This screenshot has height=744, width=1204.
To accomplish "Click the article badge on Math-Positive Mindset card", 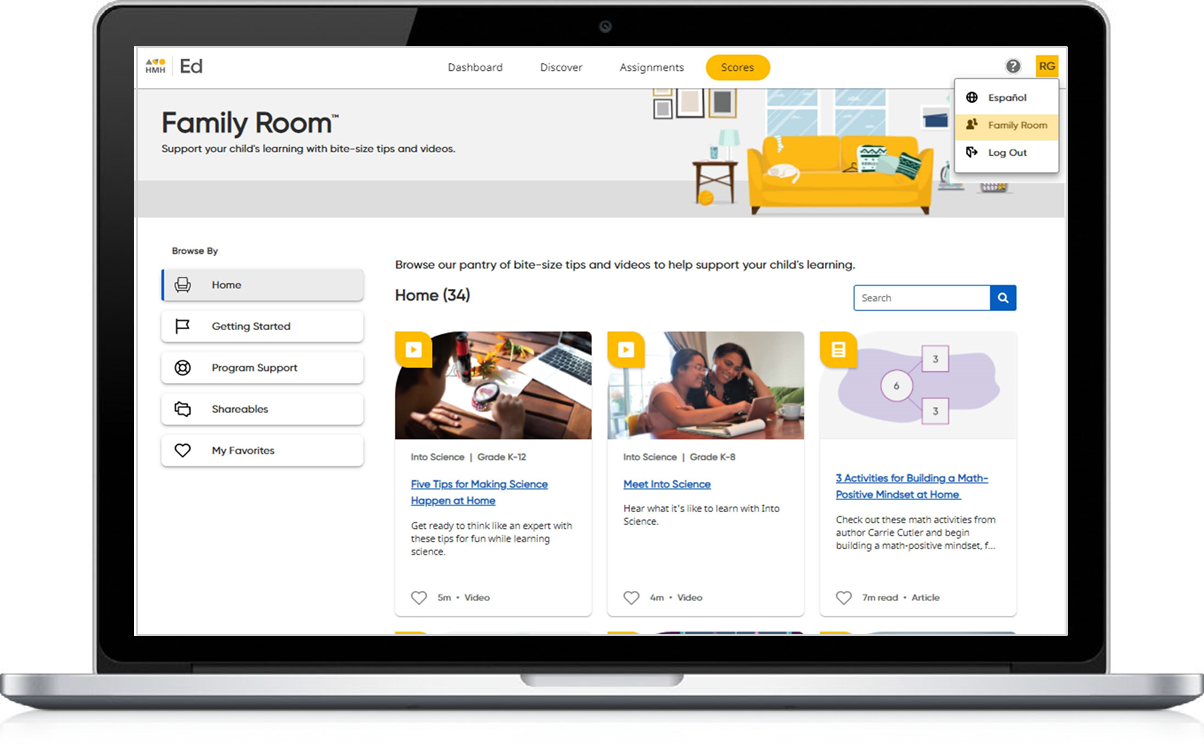I will click(x=838, y=350).
